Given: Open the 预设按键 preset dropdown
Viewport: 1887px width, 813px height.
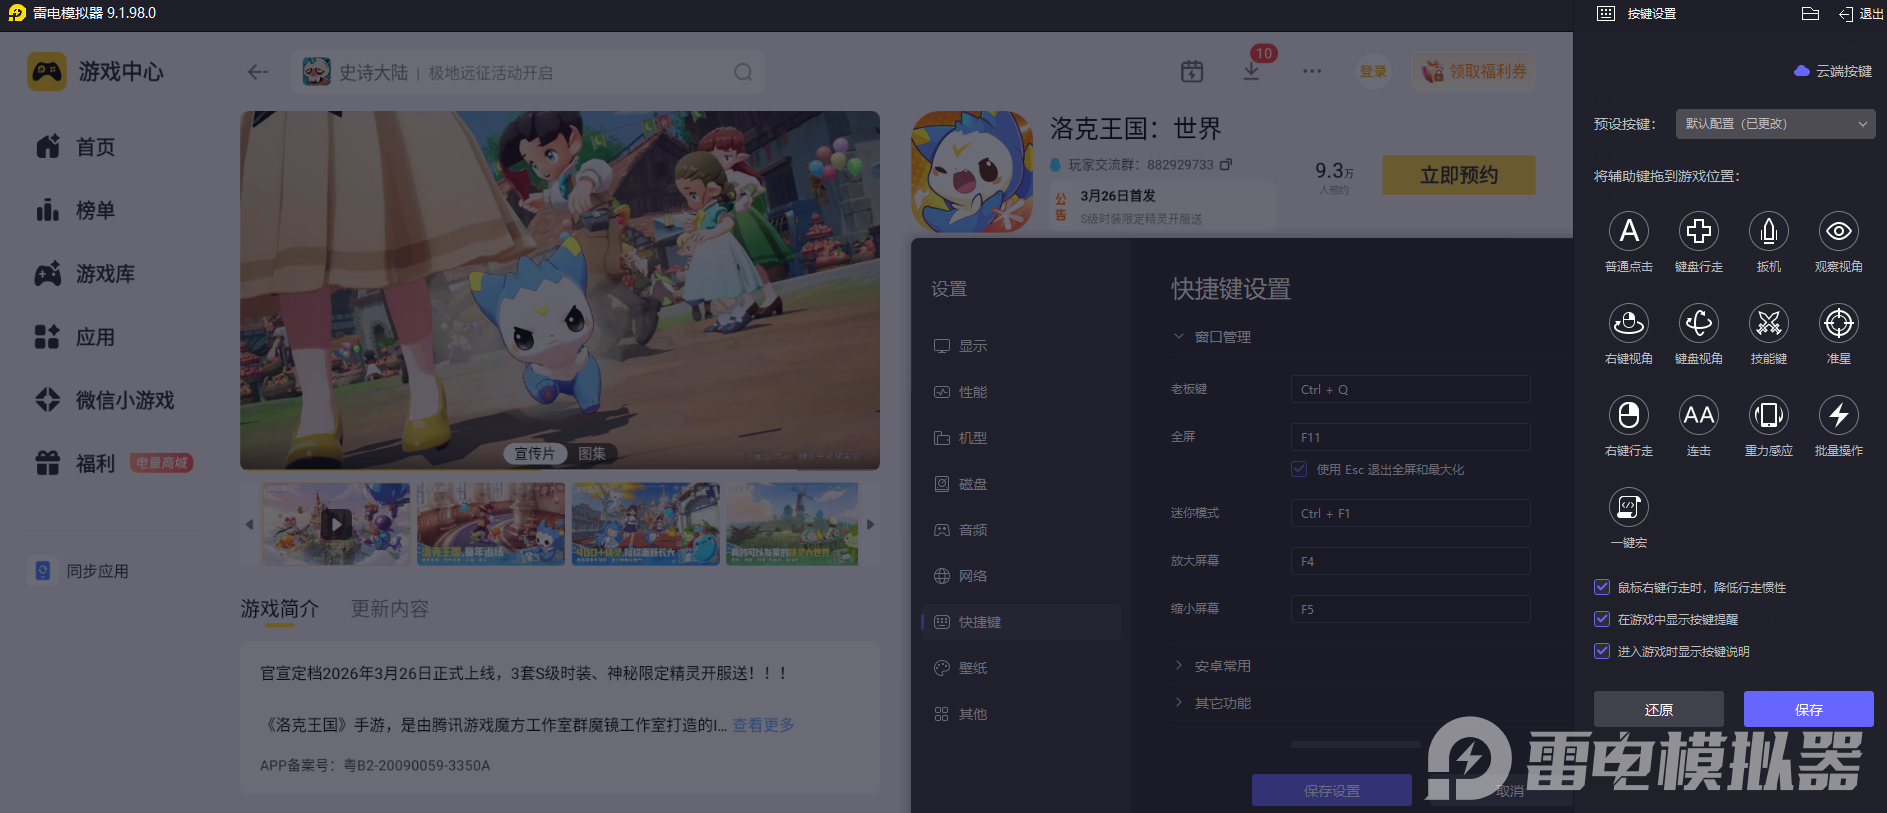Looking at the screenshot, I should coord(1775,124).
